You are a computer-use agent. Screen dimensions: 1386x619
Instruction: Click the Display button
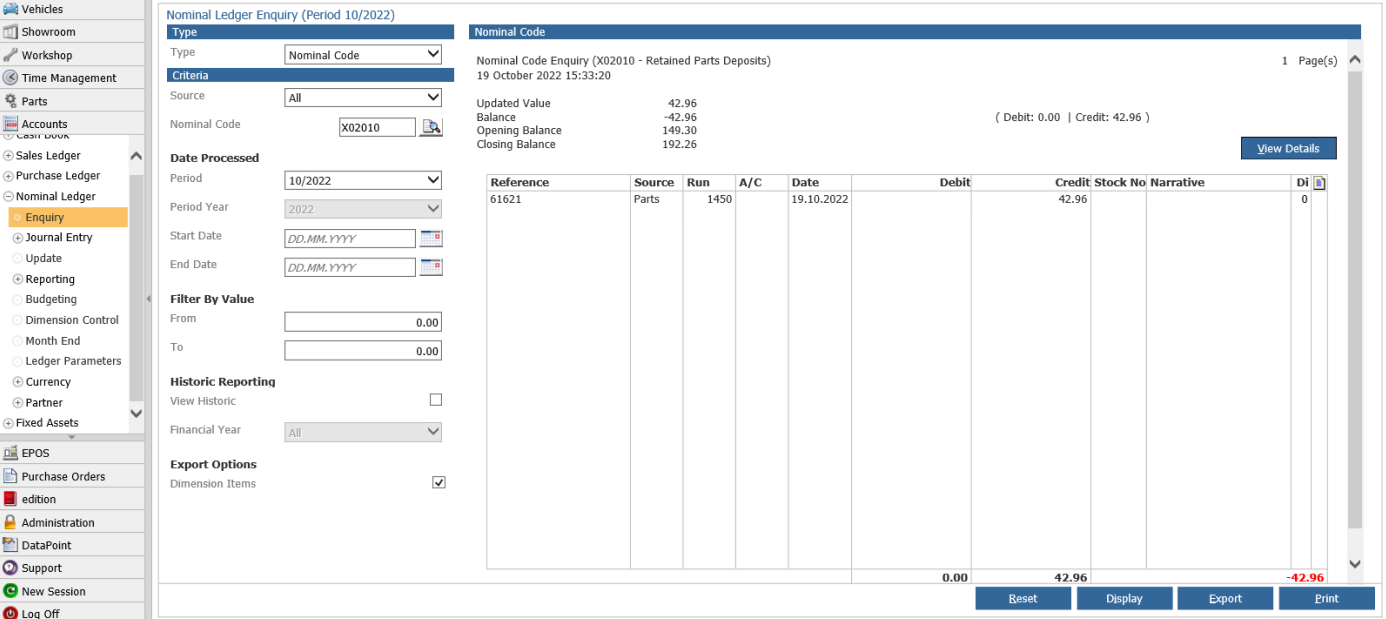pos(1124,598)
